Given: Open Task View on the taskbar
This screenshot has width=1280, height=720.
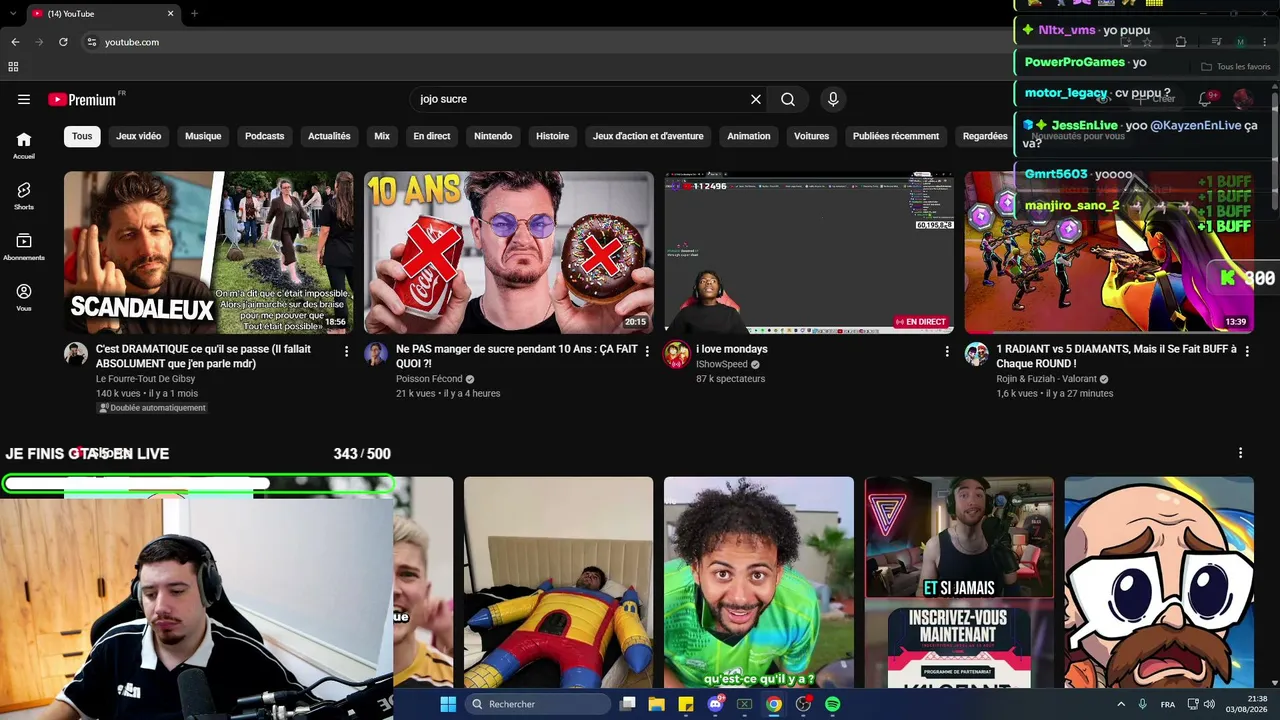Looking at the screenshot, I should 627,704.
